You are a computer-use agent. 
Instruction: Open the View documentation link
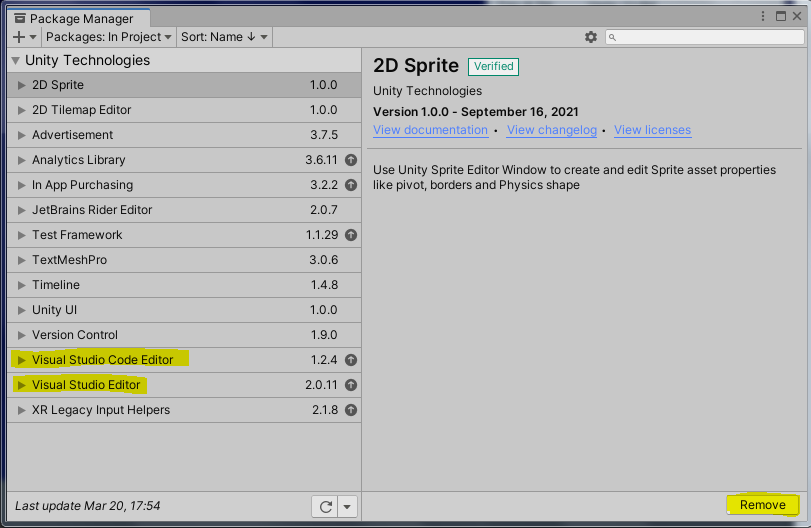tap(430, 130)
